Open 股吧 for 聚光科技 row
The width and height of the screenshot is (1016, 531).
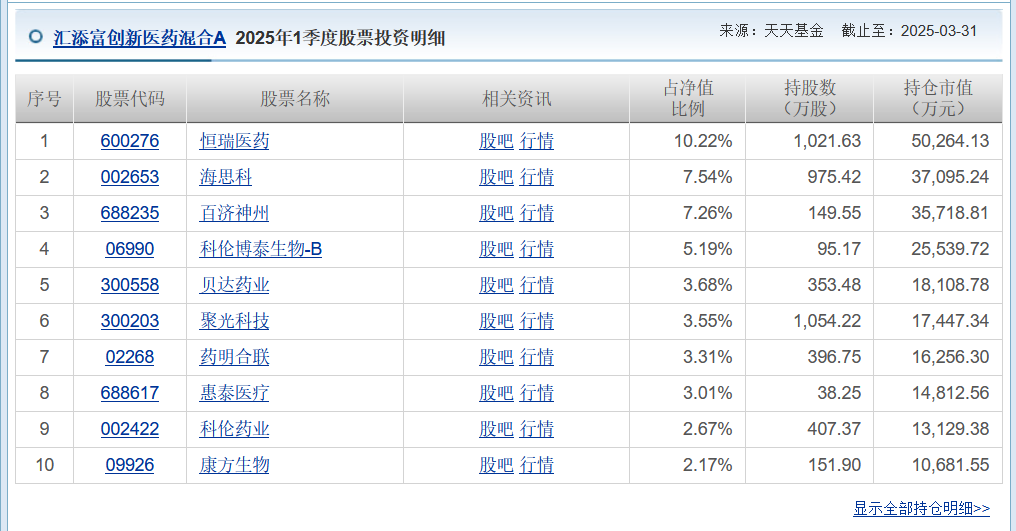point(496,321)
